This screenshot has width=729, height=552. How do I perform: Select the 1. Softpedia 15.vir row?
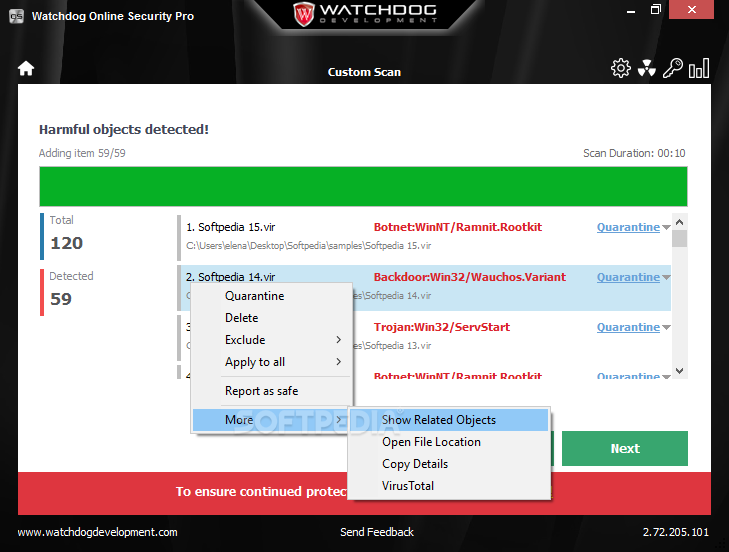pyautogui.click(x=425, y=237)
